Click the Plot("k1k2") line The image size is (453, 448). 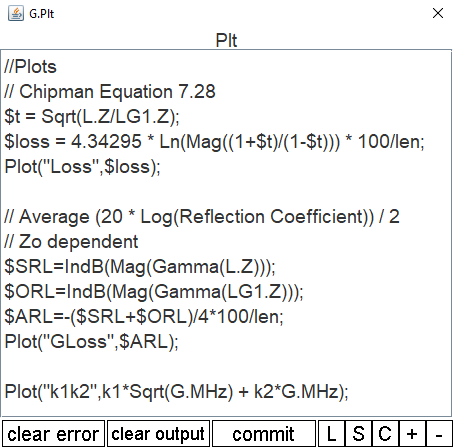[176, 392]
